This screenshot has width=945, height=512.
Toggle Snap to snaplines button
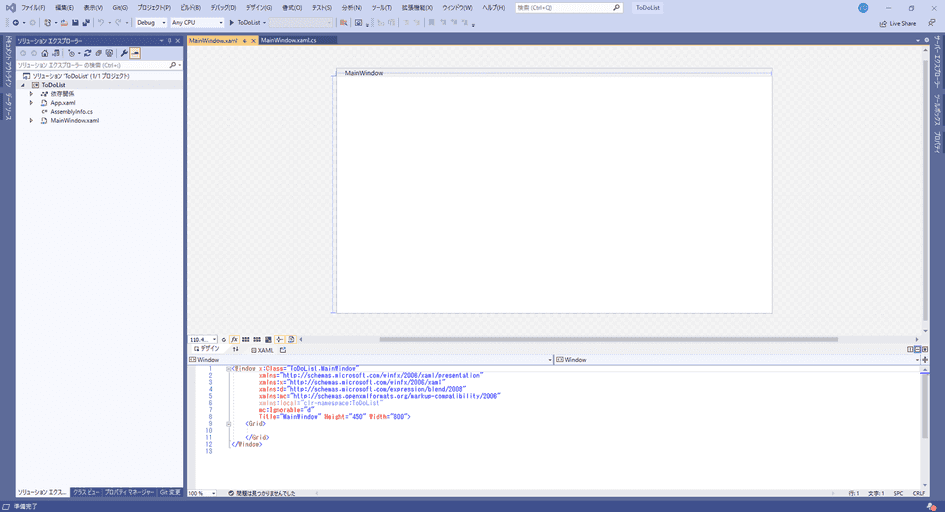(x=279, y=340)
